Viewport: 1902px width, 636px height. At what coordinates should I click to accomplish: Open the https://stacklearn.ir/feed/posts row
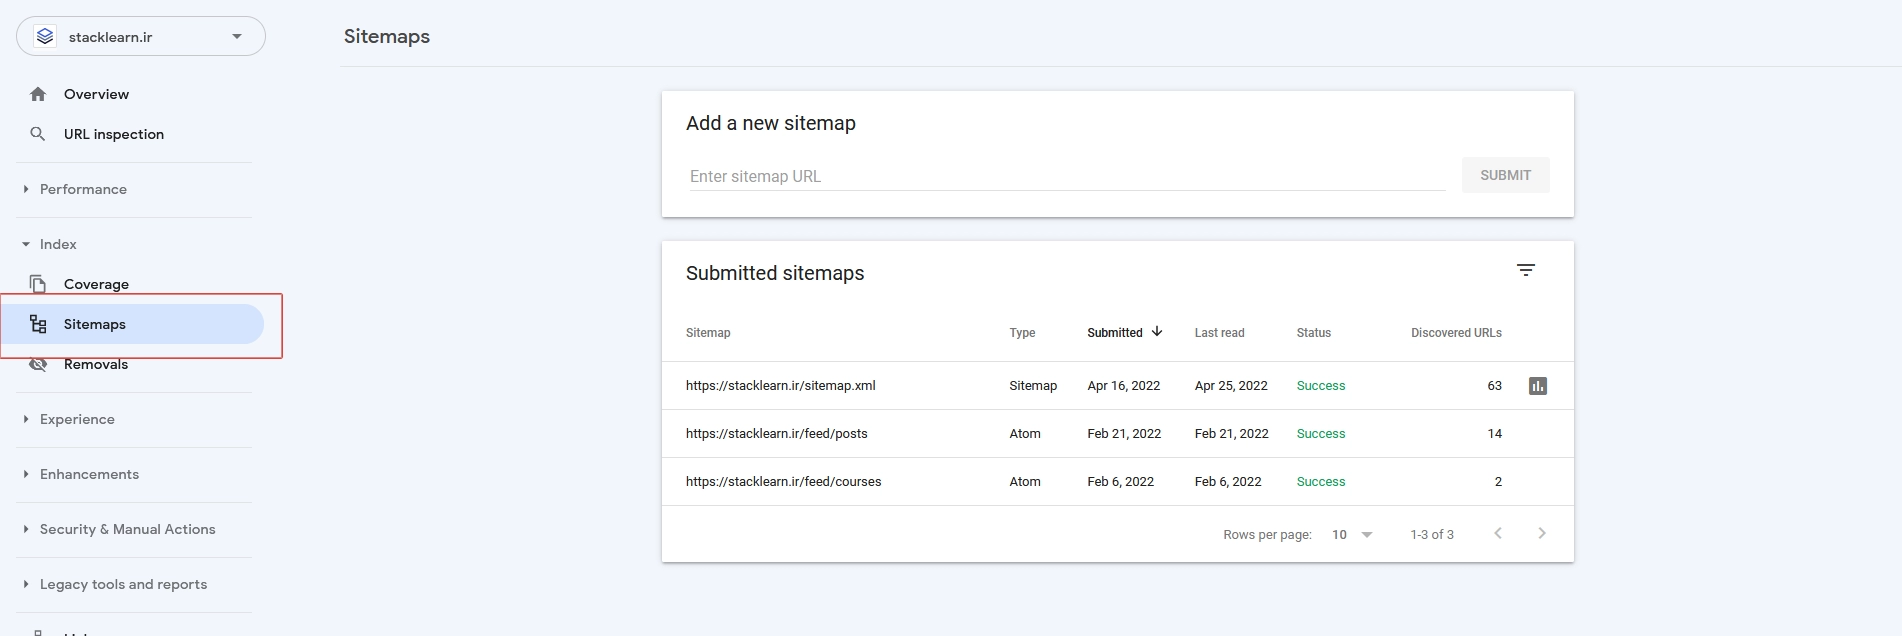(x=1118, y=434)
